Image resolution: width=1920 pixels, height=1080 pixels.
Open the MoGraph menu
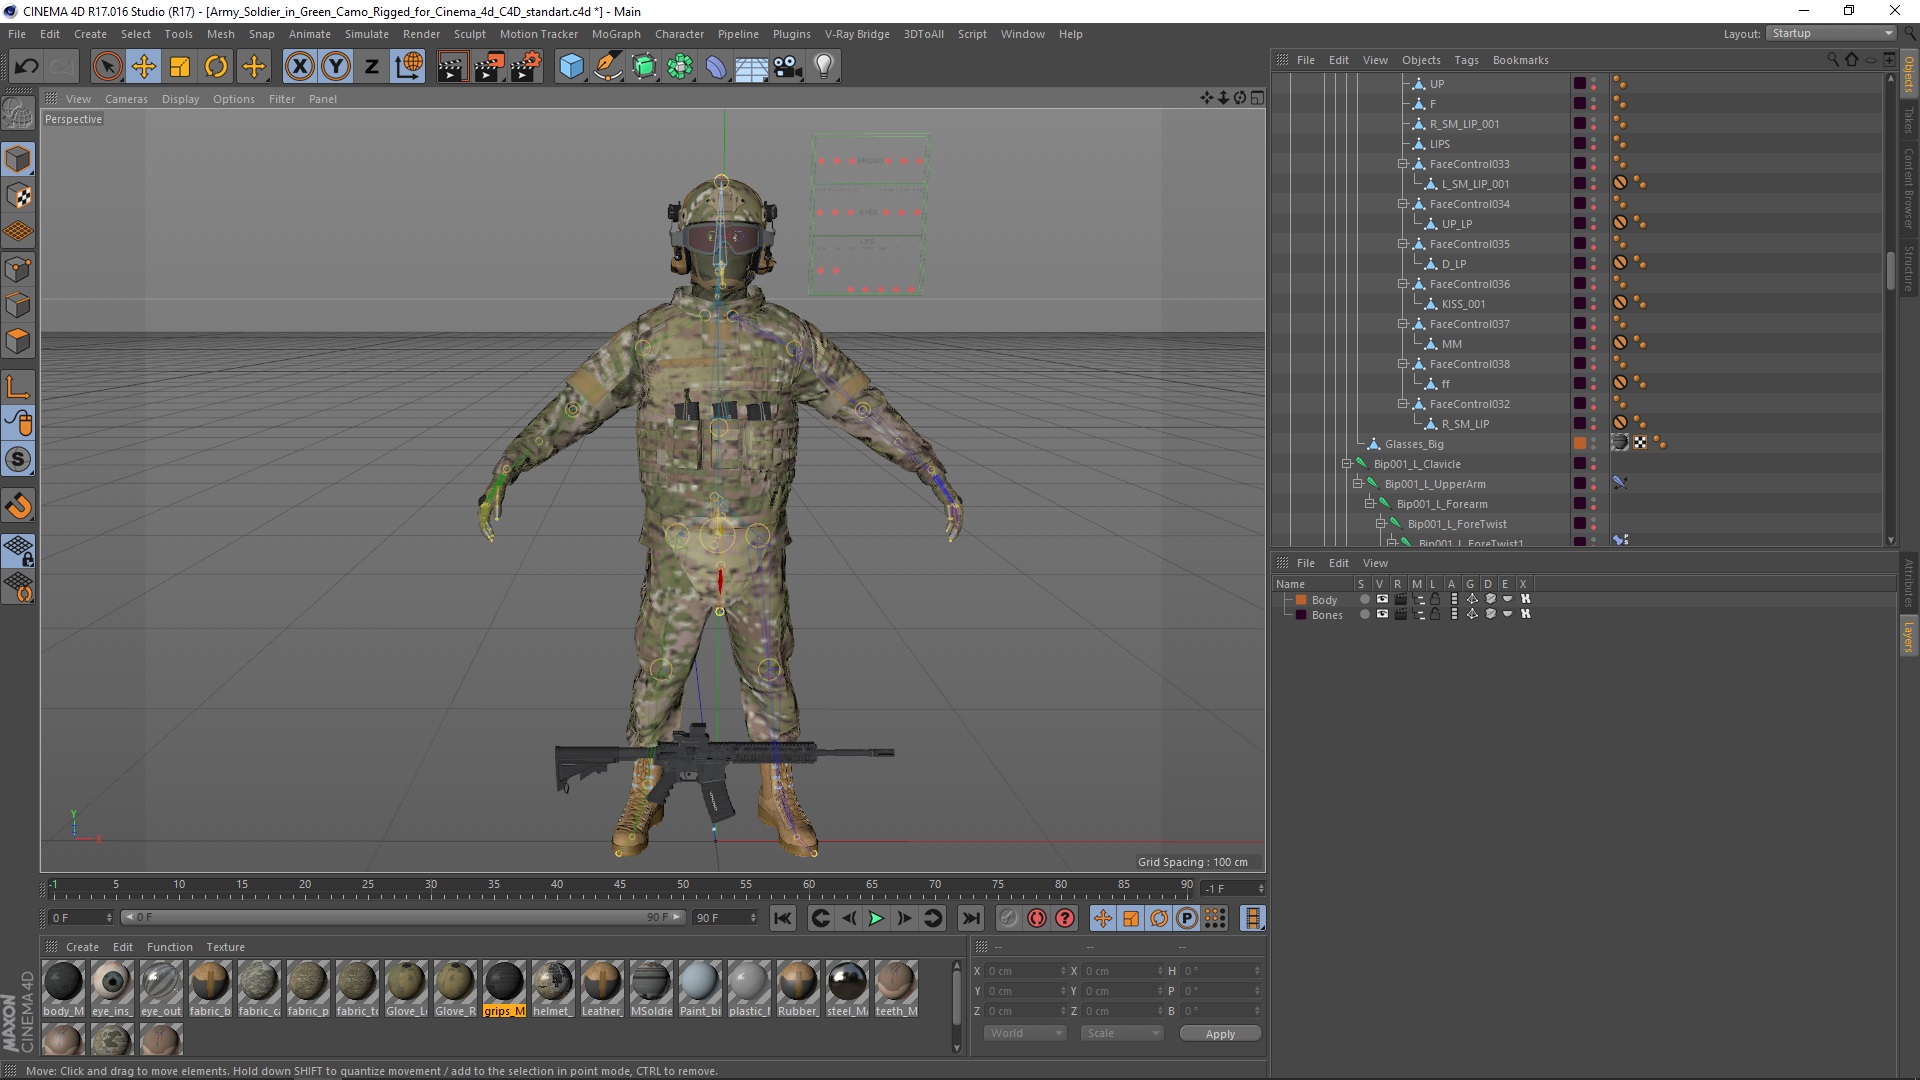tap(616, 34)
